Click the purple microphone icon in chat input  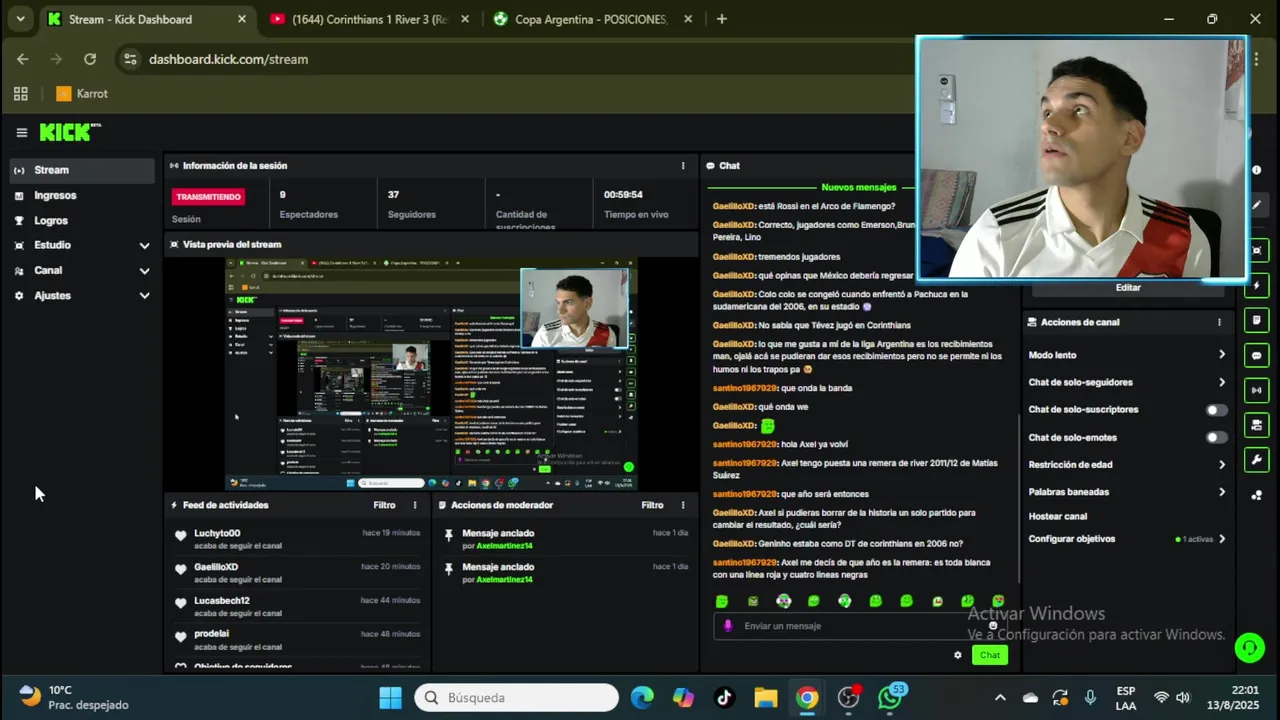[727, 626]
